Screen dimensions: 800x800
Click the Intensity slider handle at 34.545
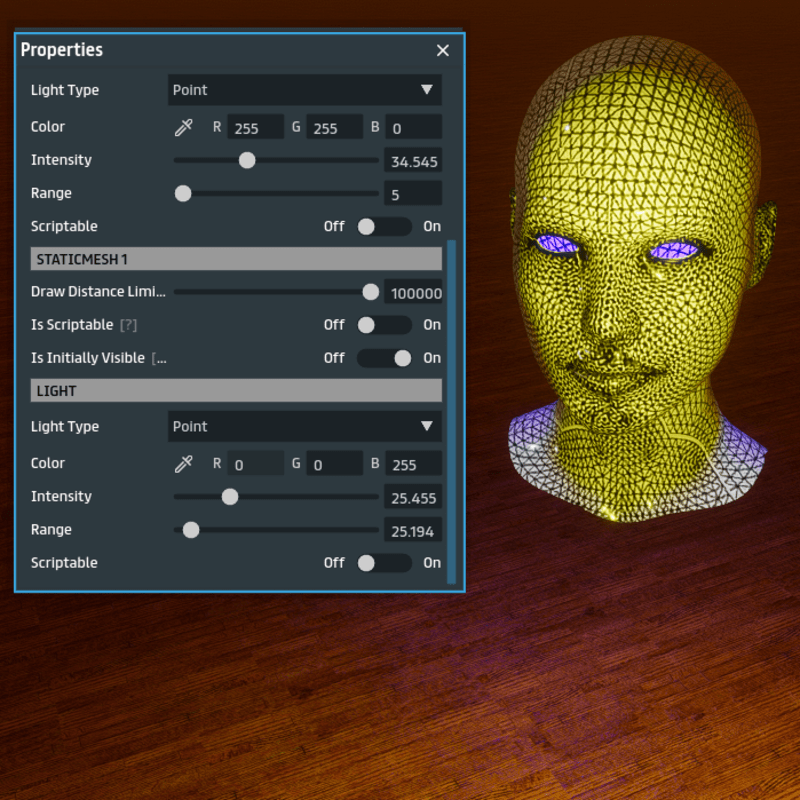point(247,160)
